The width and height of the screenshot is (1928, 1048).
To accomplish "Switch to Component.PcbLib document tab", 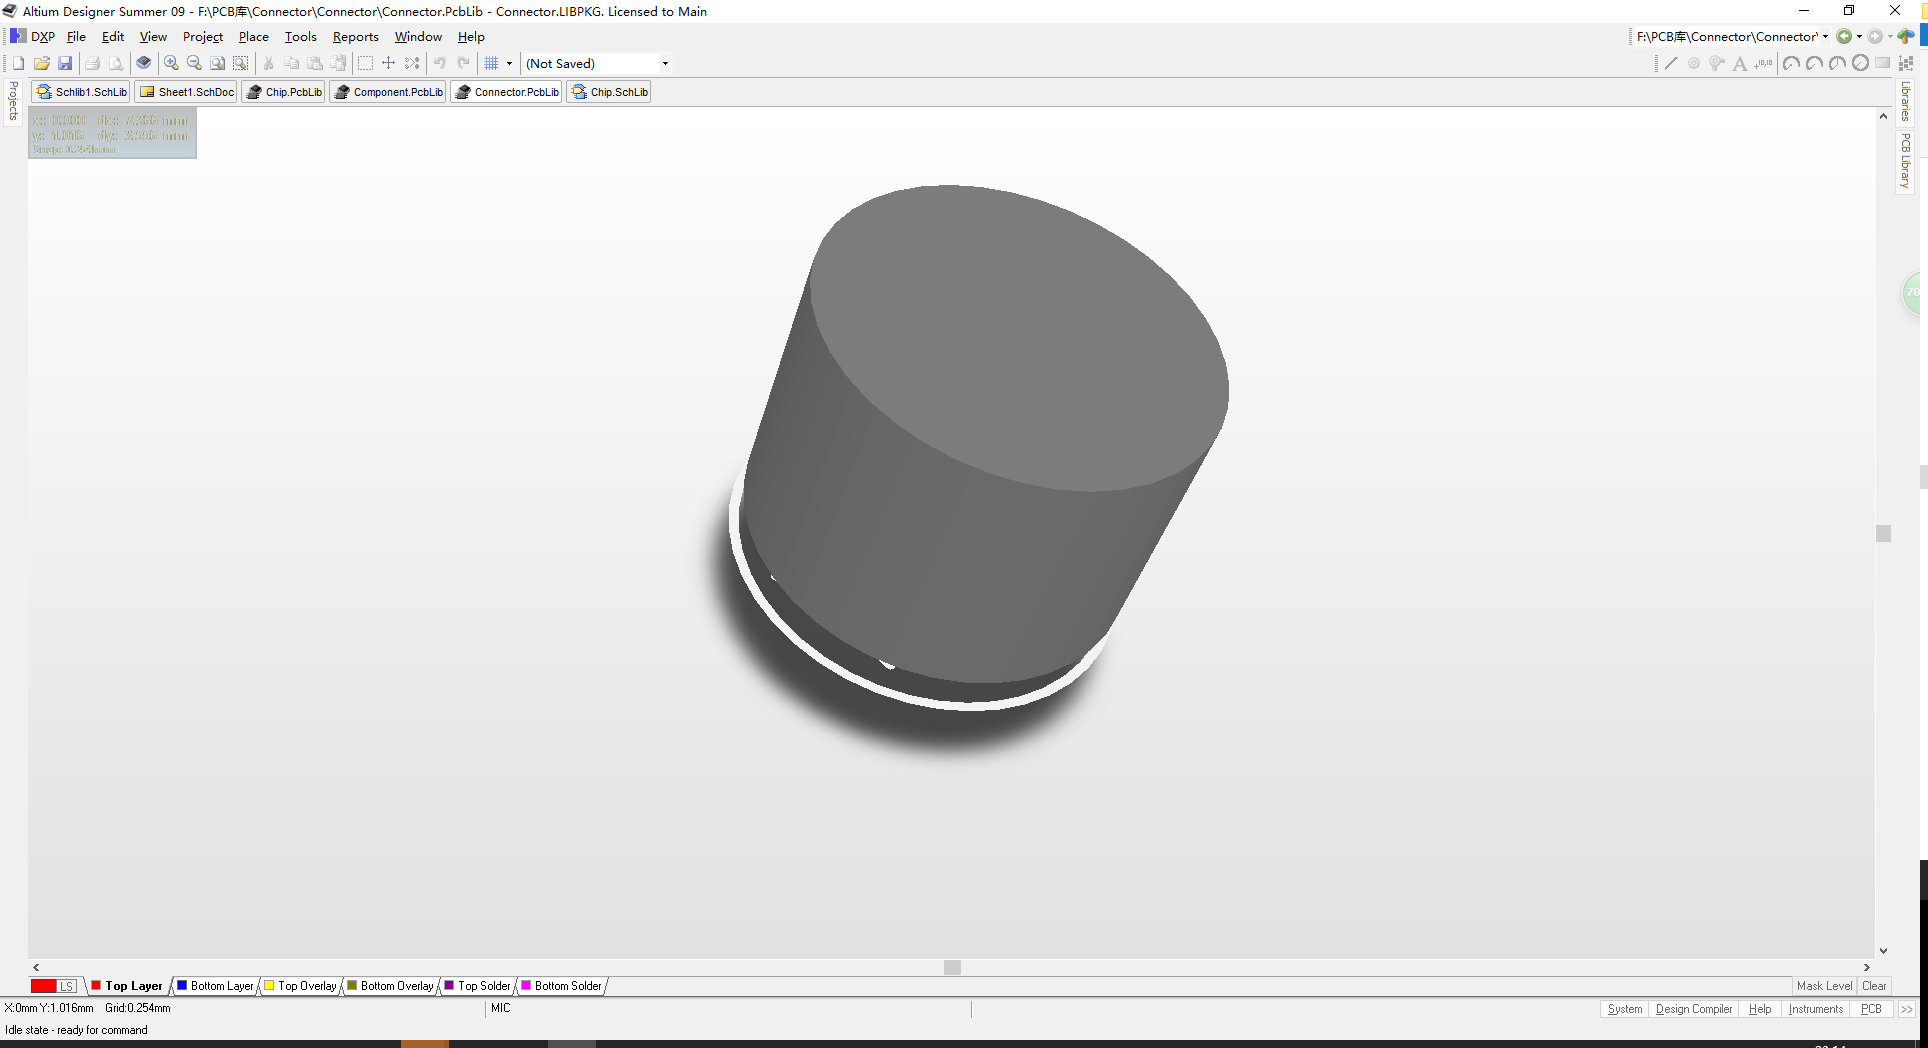I will coord(388,92).
